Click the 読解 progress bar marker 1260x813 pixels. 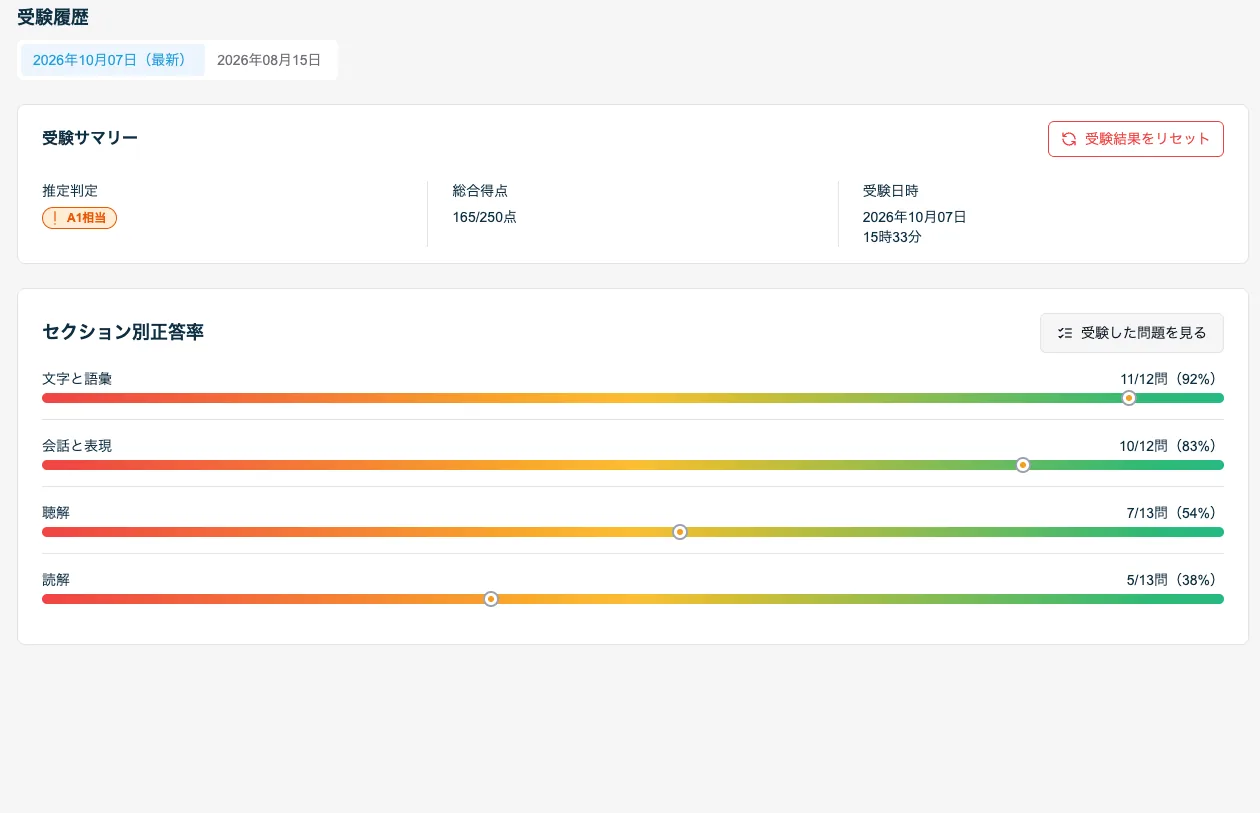pos(491,599)
